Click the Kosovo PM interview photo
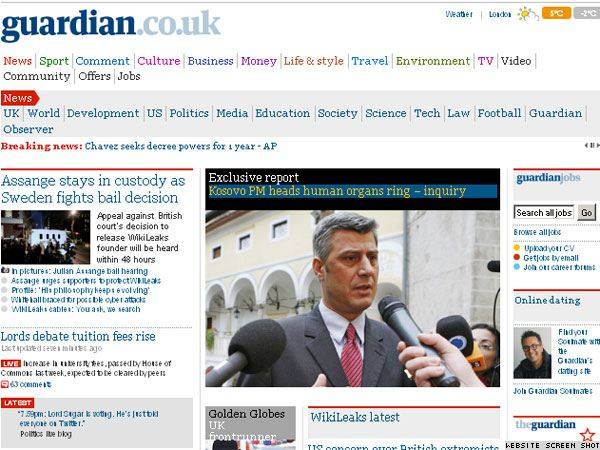Image resolution: width=600 pixels, height=450 pixels. pos(352,298)
